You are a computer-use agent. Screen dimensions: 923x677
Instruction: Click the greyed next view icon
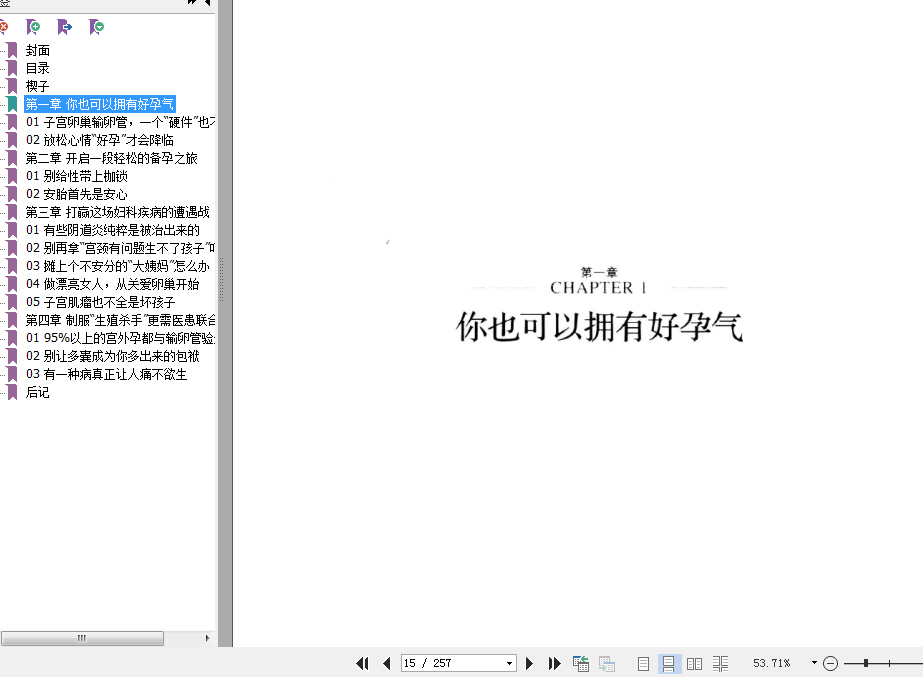click(607, 663)
